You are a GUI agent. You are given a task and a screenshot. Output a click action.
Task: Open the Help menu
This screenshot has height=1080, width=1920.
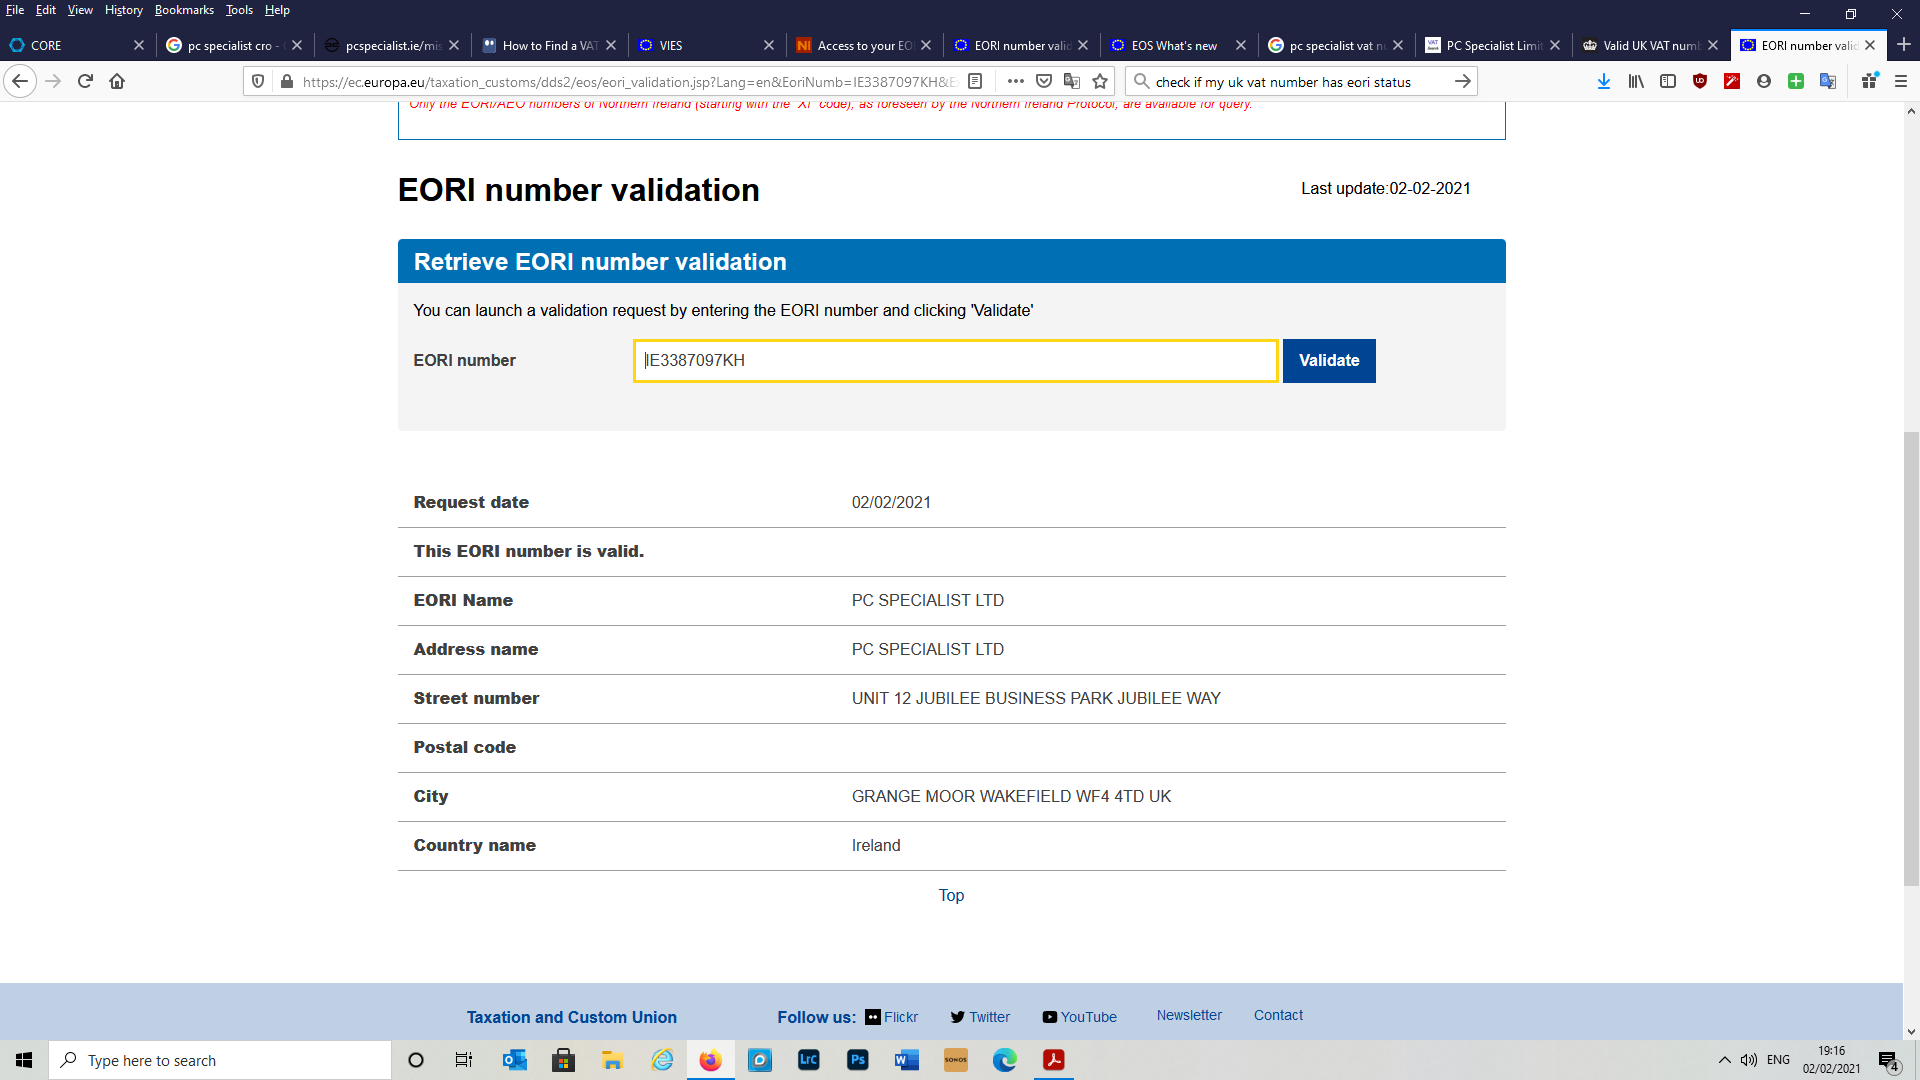coord(277,10)
